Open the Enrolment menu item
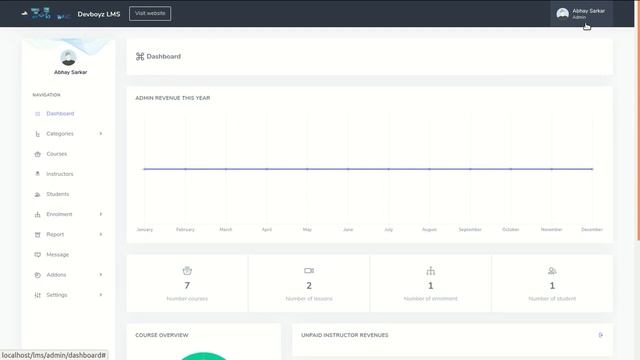 coord(59,214)
